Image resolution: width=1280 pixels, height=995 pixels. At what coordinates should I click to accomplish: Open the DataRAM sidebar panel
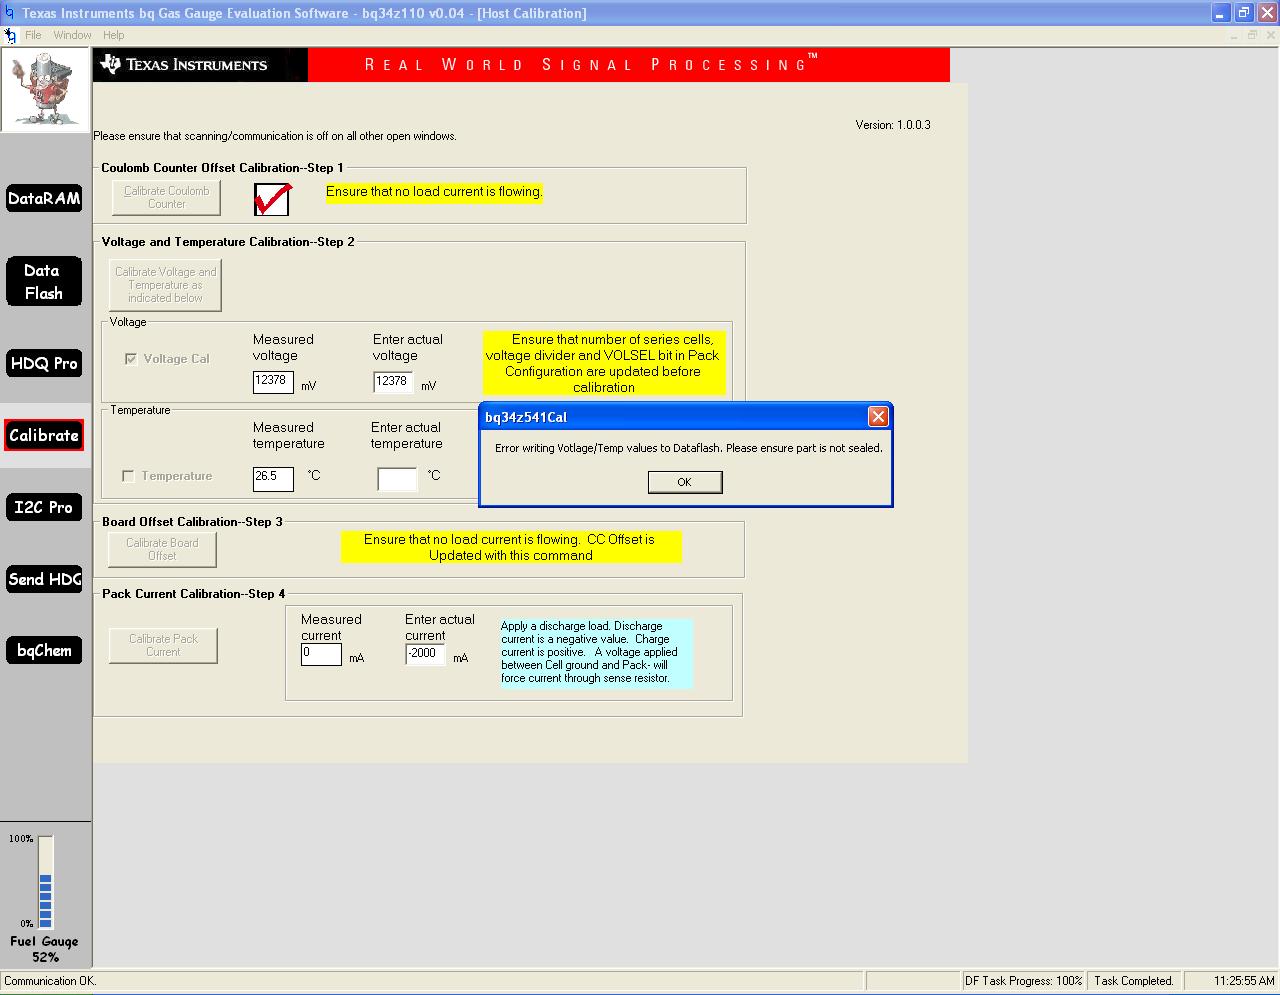[x=44, y=198]
